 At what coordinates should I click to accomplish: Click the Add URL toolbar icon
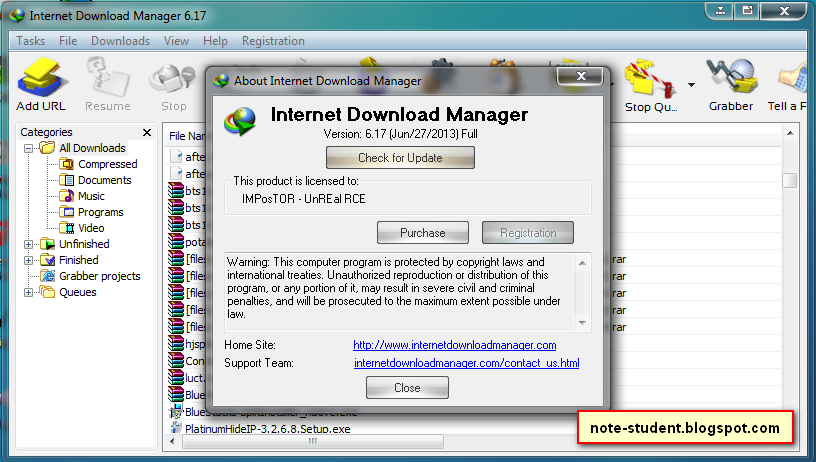pos(41,79)
